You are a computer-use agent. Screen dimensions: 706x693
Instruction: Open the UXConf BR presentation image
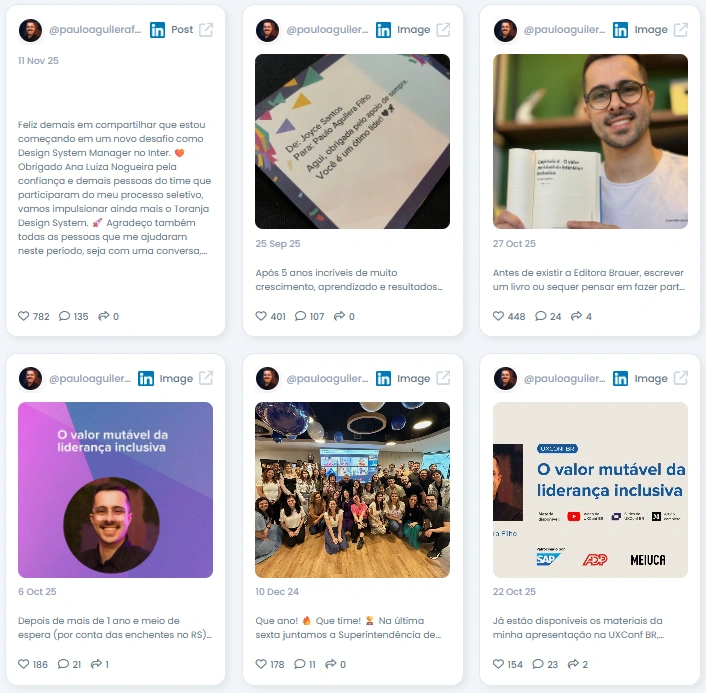[x=590, y=490]
